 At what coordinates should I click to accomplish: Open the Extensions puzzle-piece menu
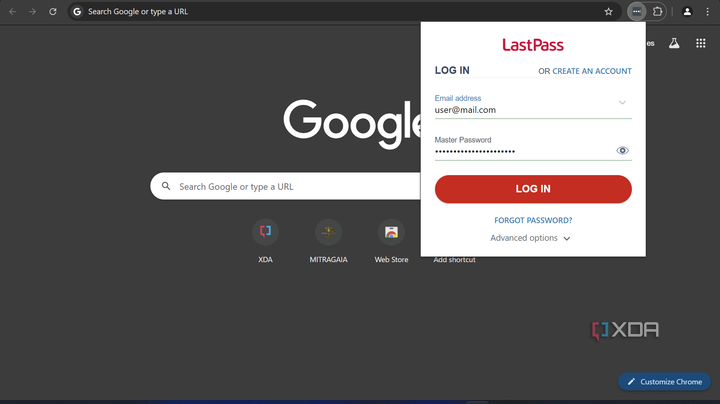click(658, 11)
